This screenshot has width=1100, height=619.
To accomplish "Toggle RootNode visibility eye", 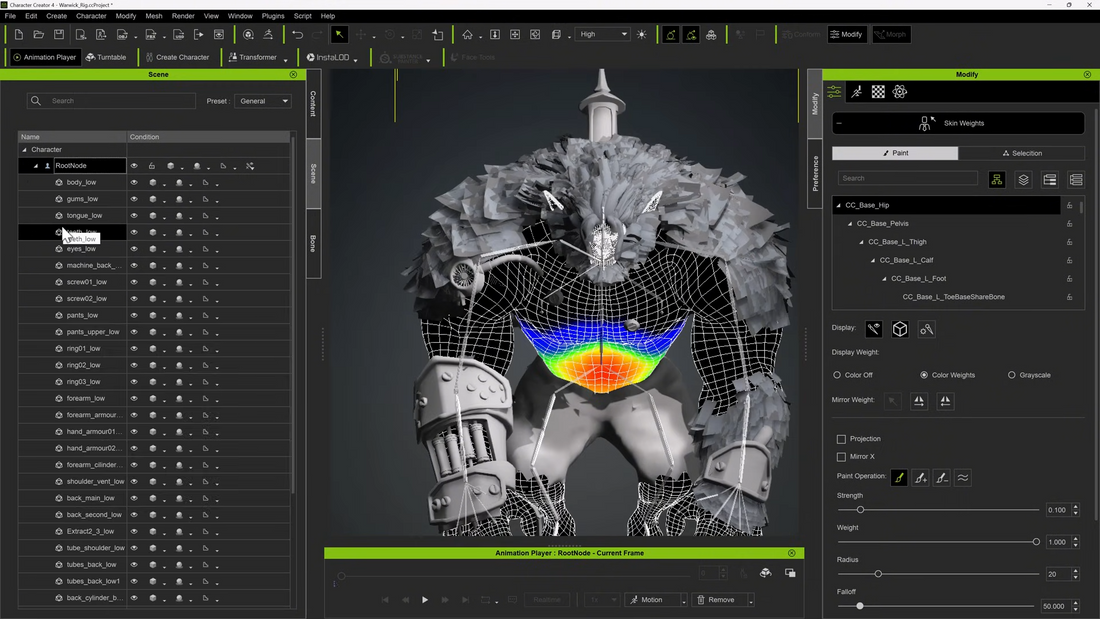I will click(x=134, y=166).
